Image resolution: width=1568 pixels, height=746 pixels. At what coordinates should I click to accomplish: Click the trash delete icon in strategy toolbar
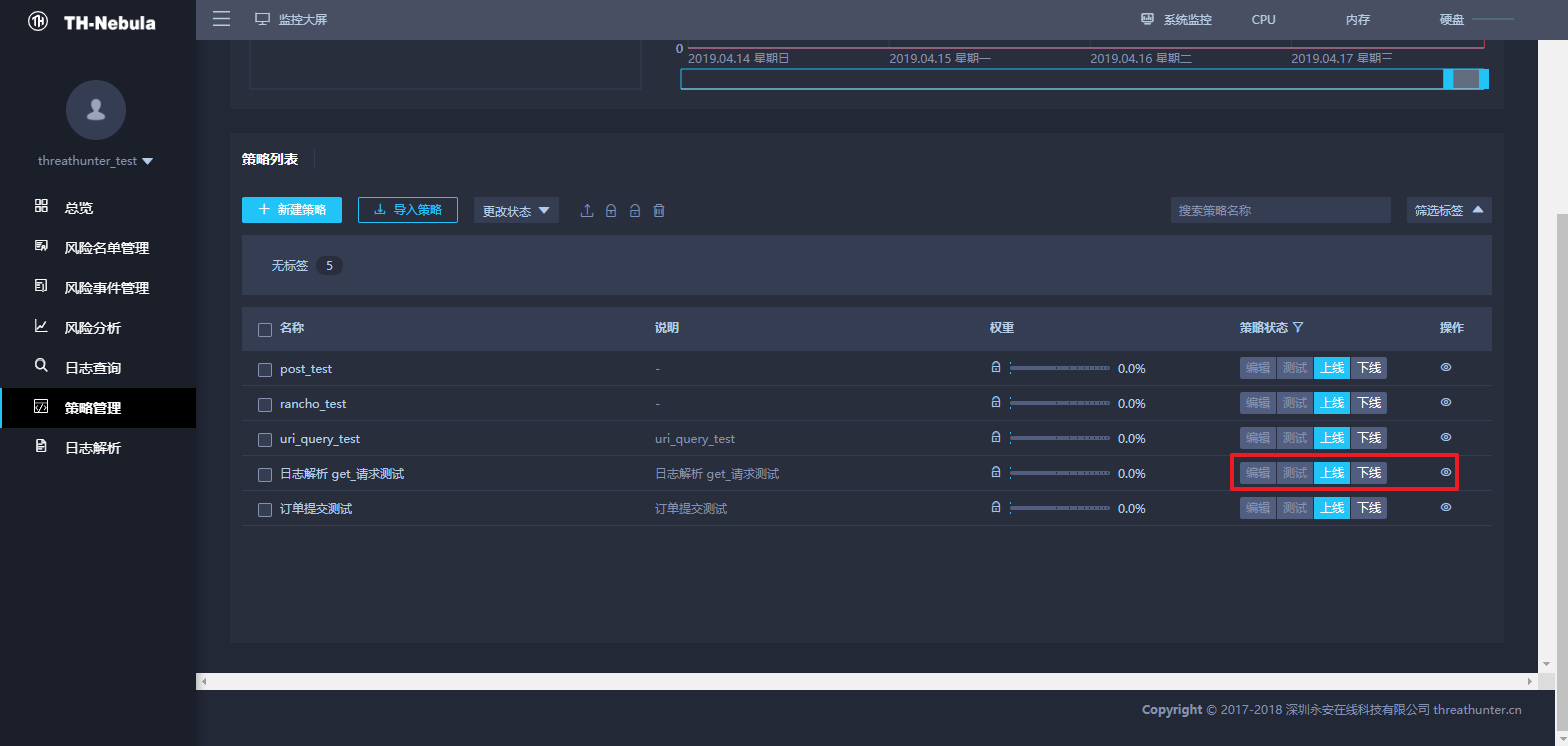click(x=659, y=211)
